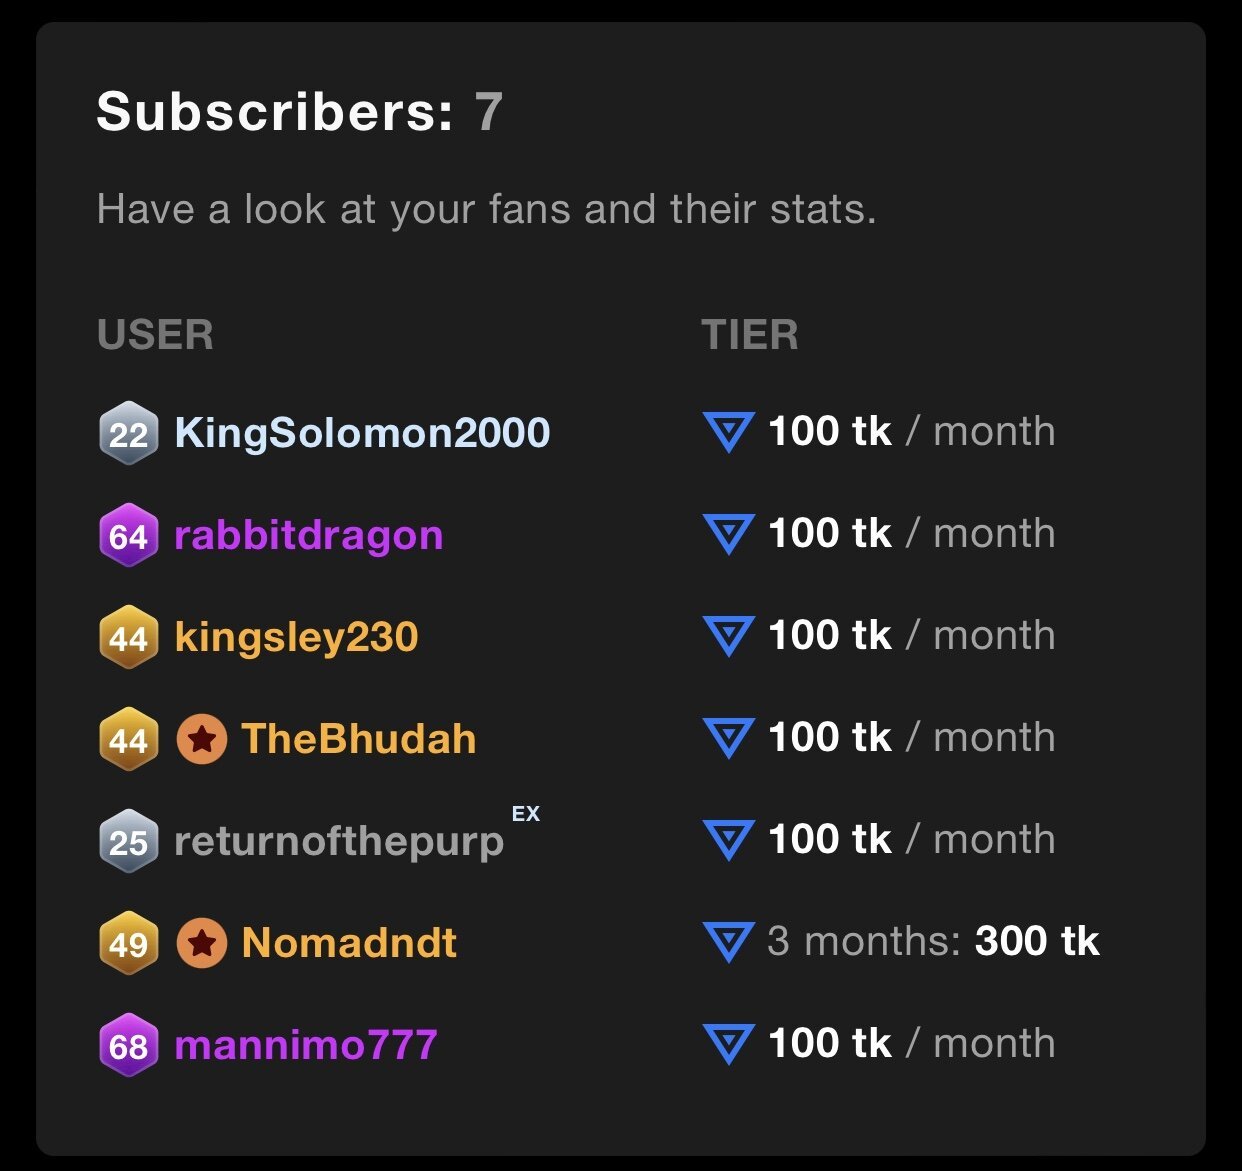Image resolution: width=1242 pixels, height=1171 pixels.
Task: Click the blue token icon in KingSolomon2000's tier
Action: coord(728,432)
